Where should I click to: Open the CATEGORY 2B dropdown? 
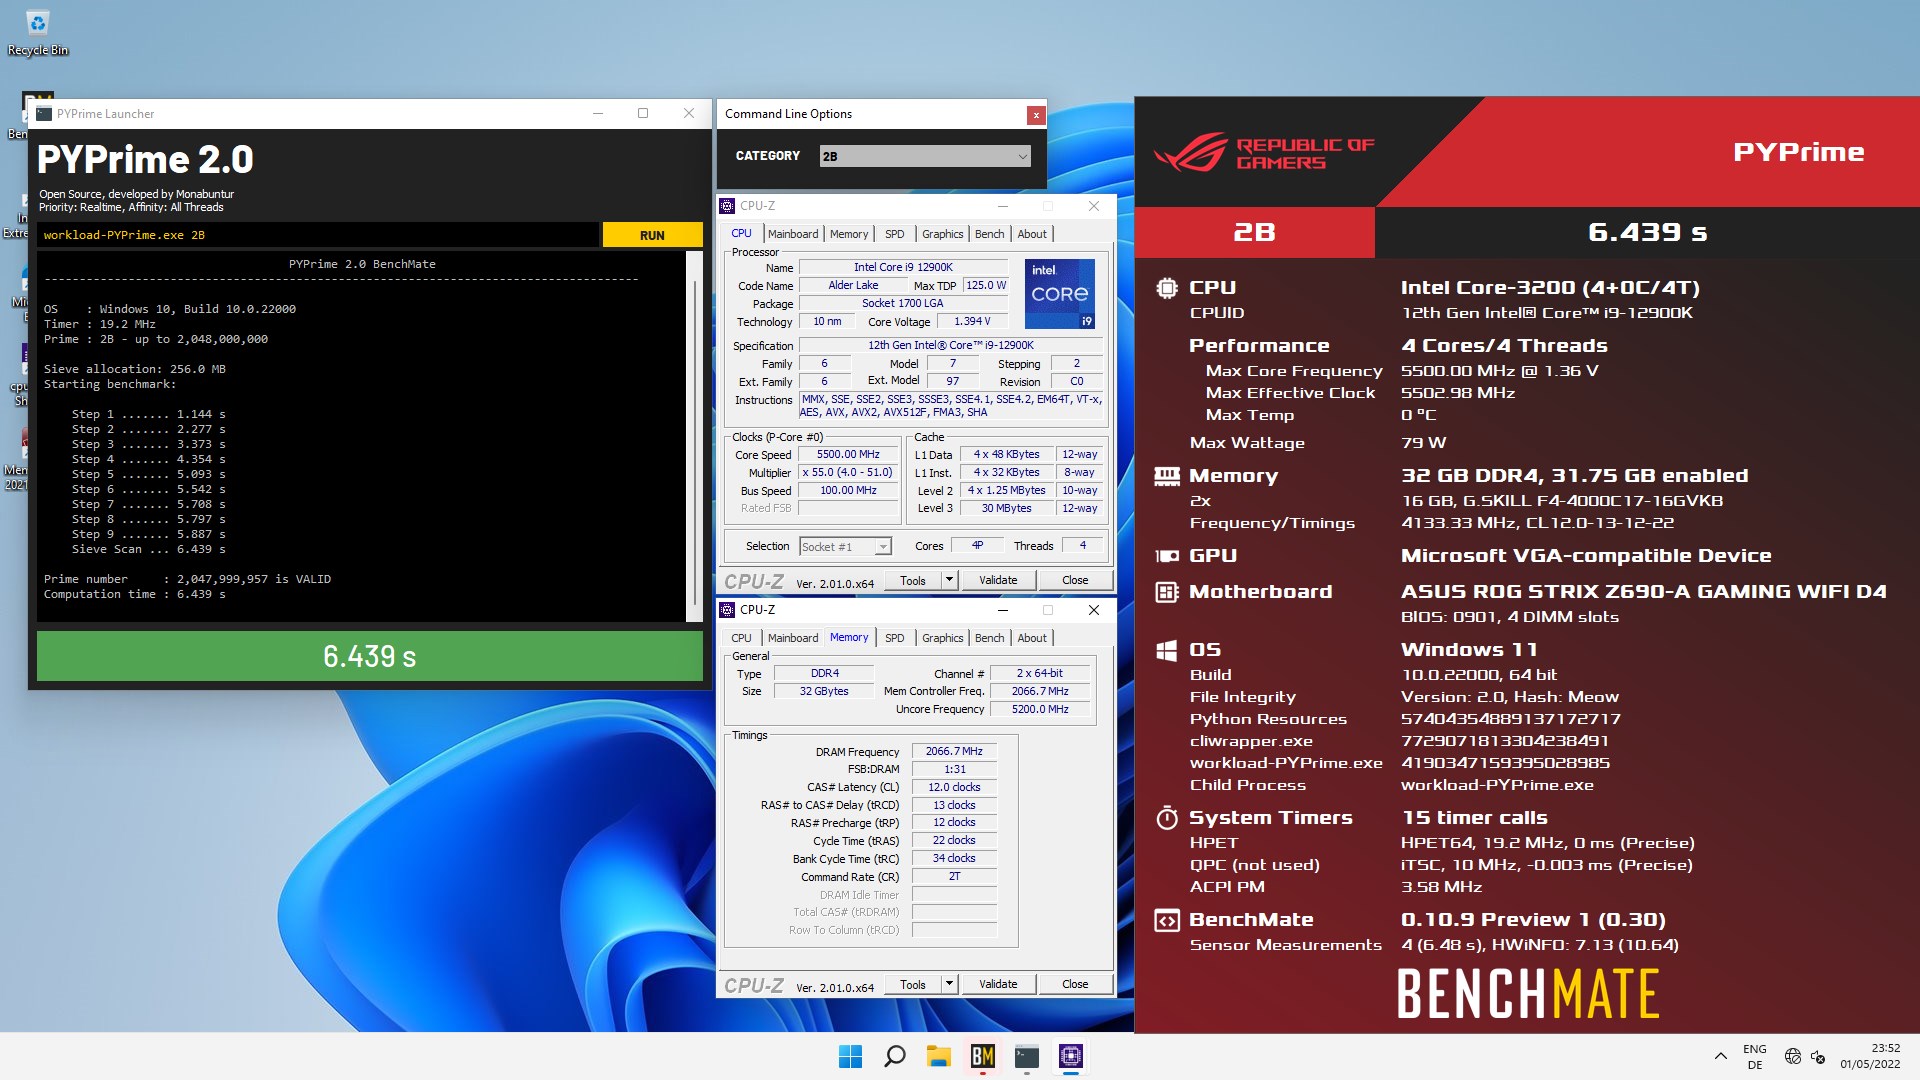(x=924, y=156)
